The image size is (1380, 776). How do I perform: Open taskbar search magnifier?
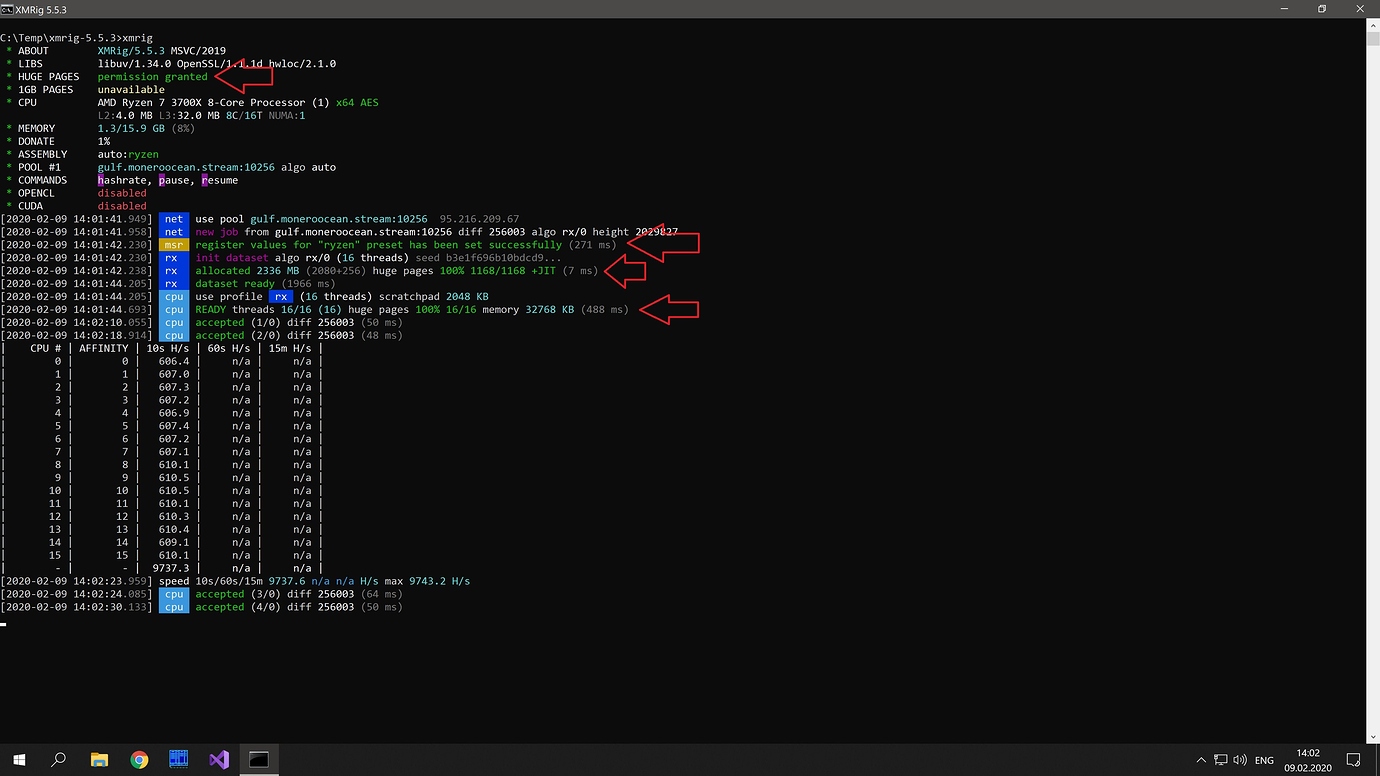58,760
